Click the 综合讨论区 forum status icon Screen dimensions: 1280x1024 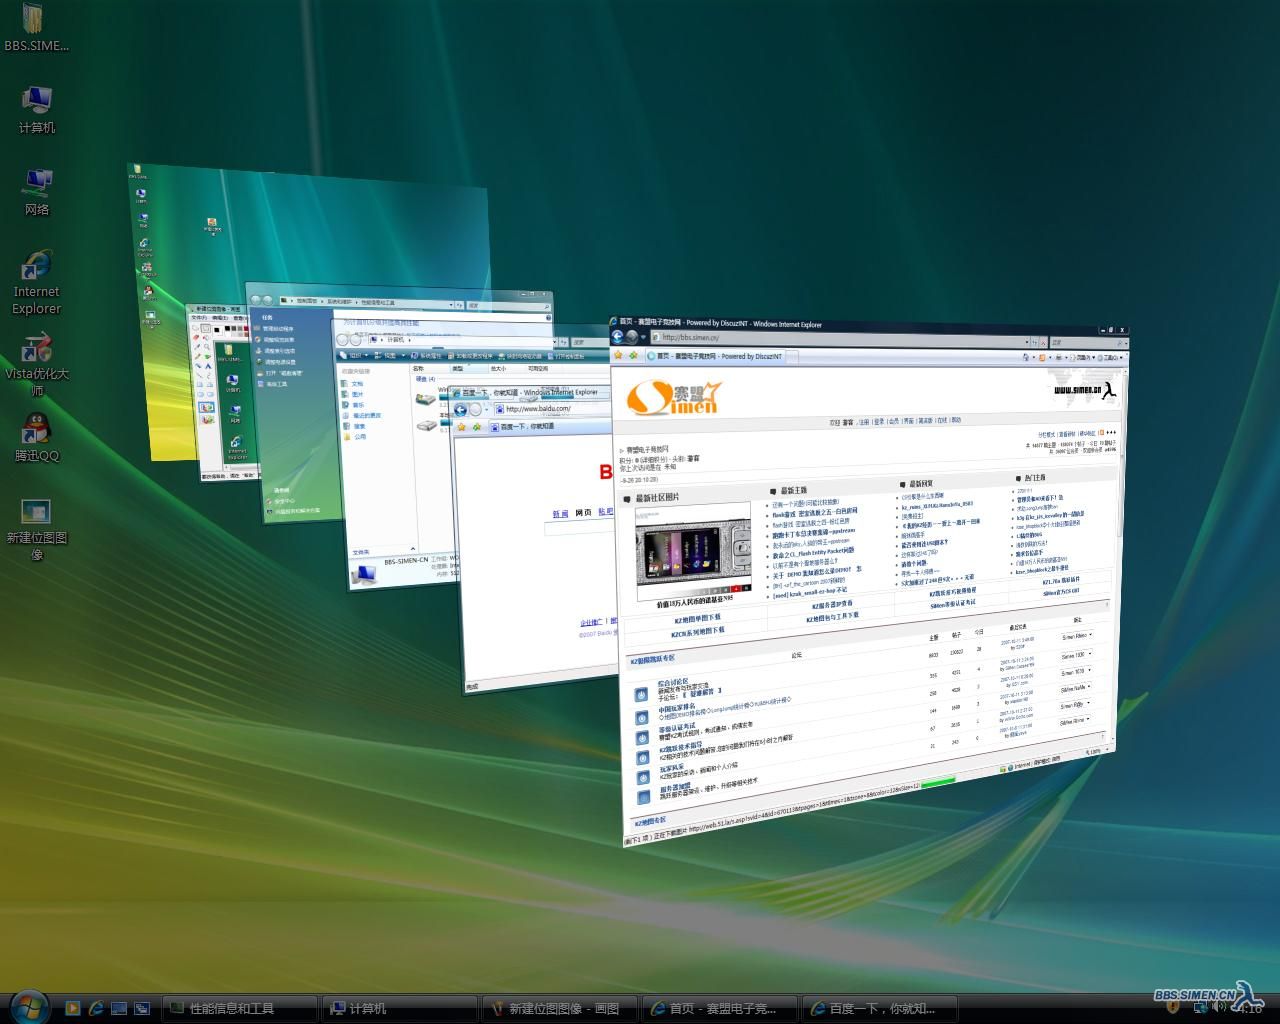coord(641,694)
